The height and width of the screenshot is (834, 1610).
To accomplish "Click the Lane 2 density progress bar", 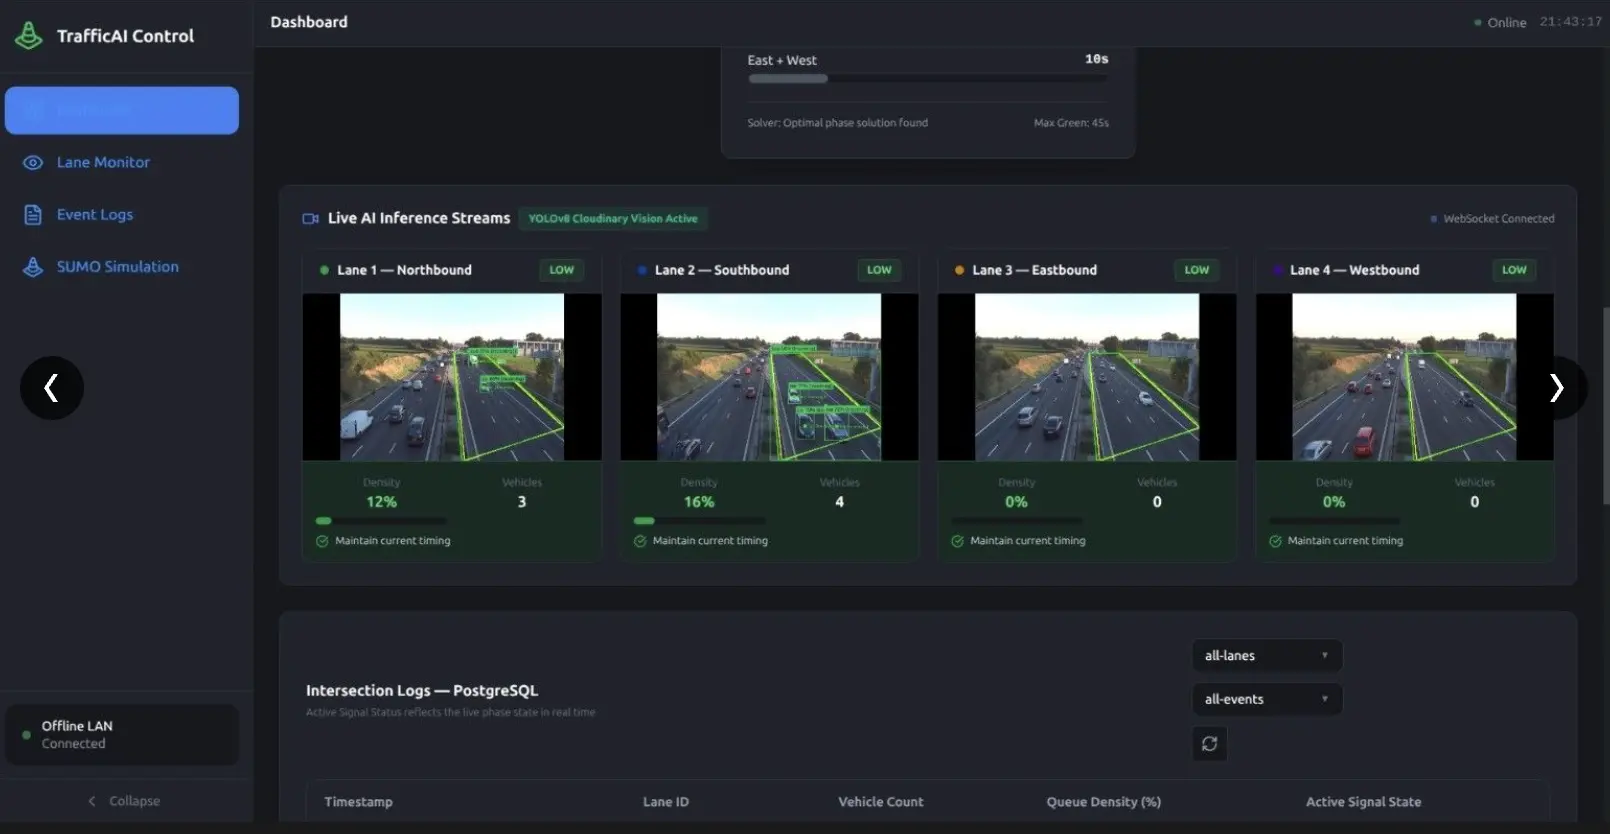I will click(x=699, y=521).
